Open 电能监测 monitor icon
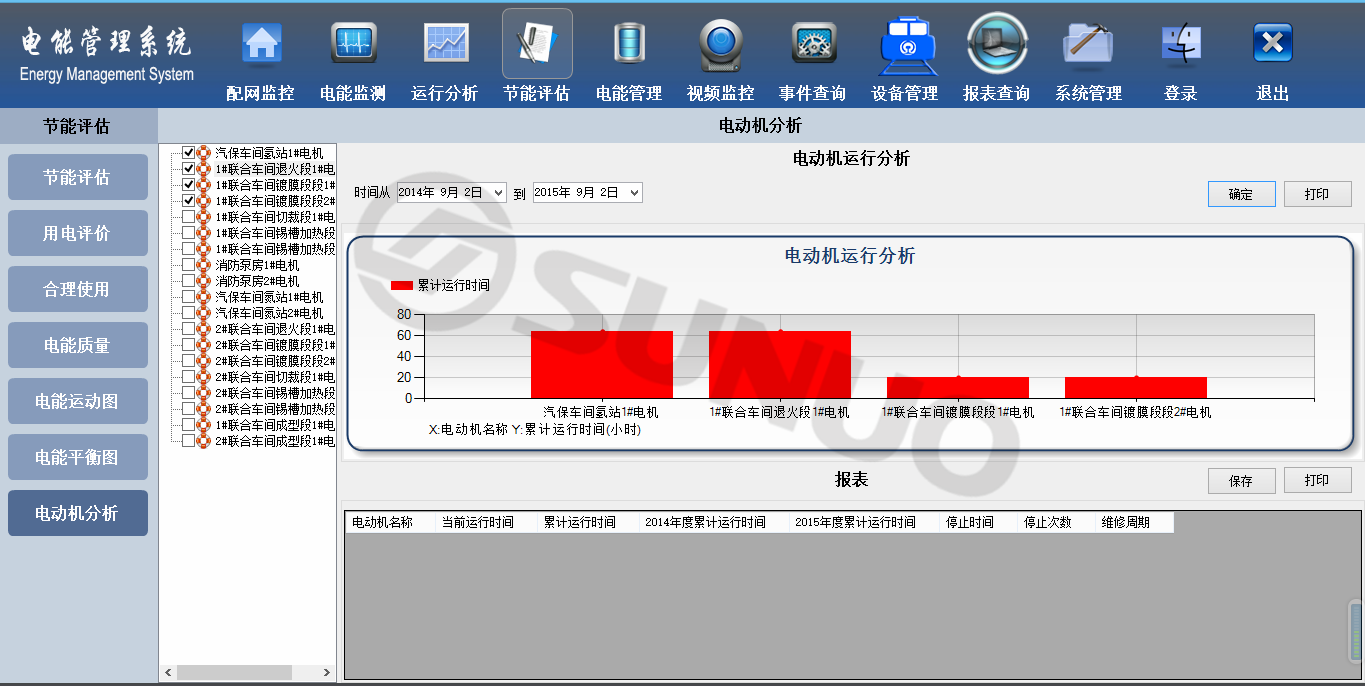The height and width of the screenshot is (686, 1365). [x=353, y=44]
